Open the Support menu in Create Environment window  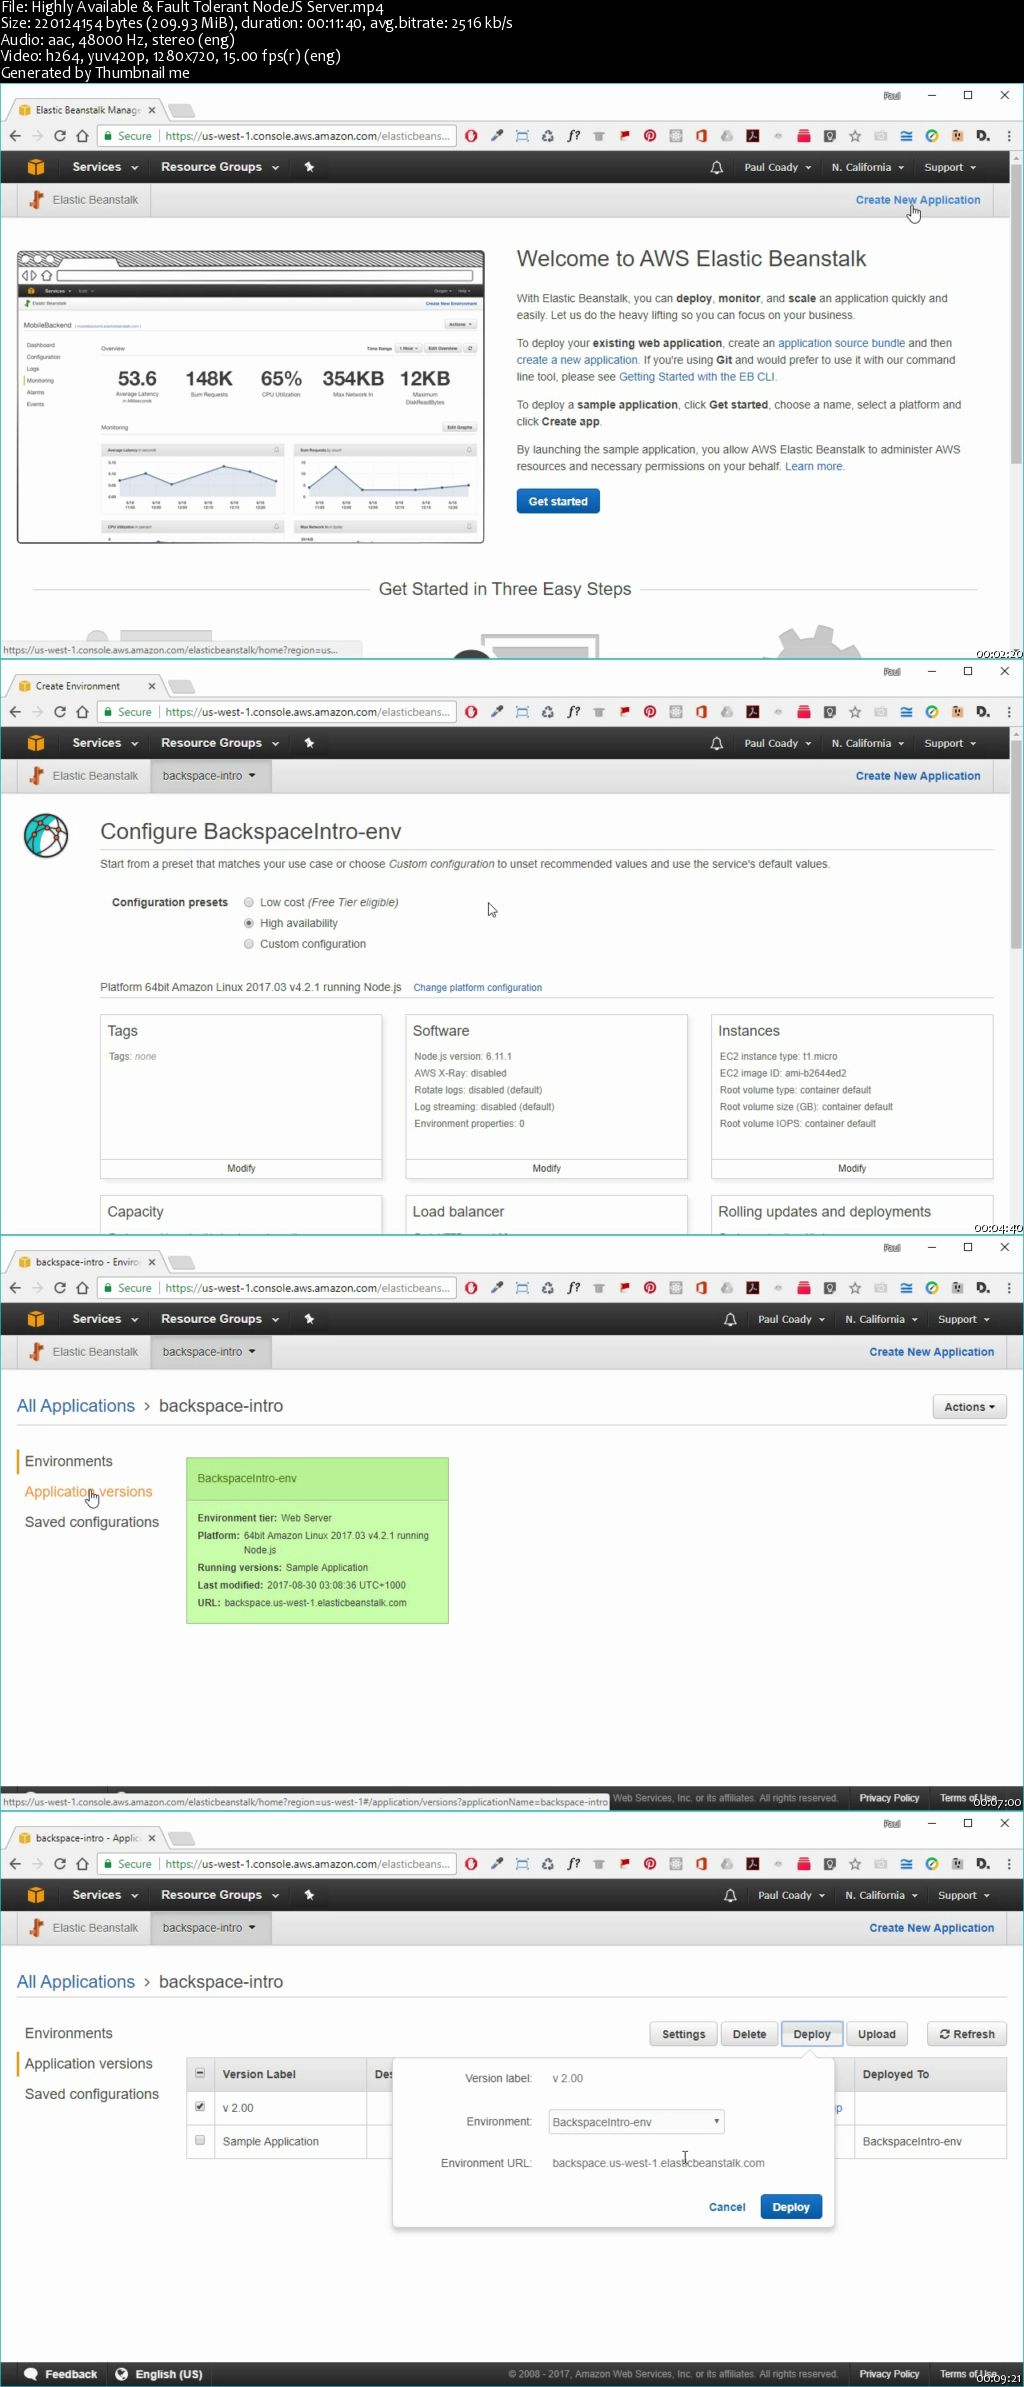pyautogui.click(x=950, y=744)
